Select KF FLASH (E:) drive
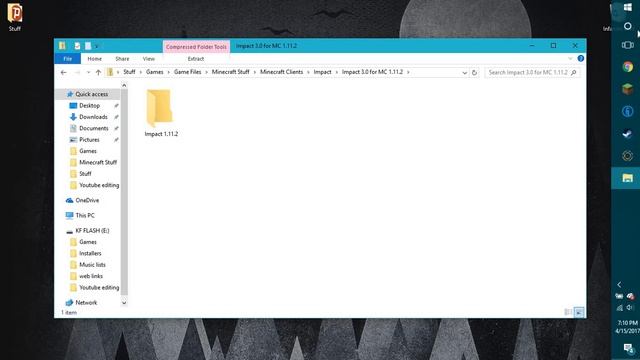 point(92,231)
